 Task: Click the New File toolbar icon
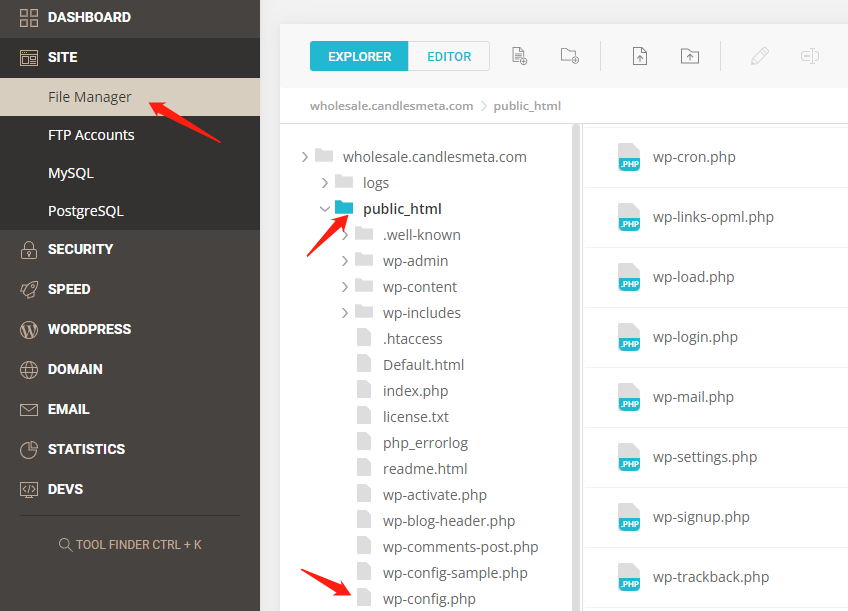(x=519, y=56)
